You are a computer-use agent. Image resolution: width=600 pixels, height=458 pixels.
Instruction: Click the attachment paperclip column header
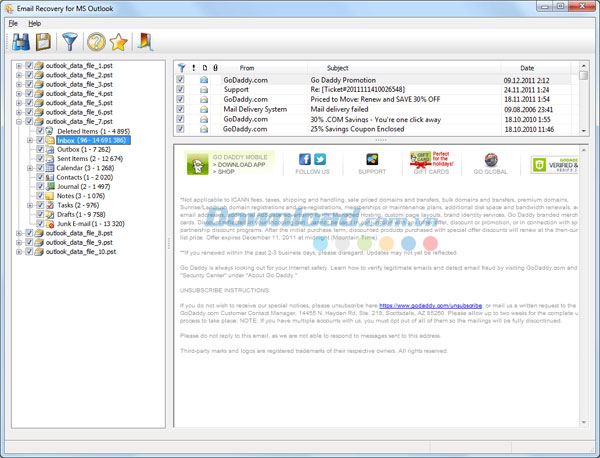[x=215, y=68]
